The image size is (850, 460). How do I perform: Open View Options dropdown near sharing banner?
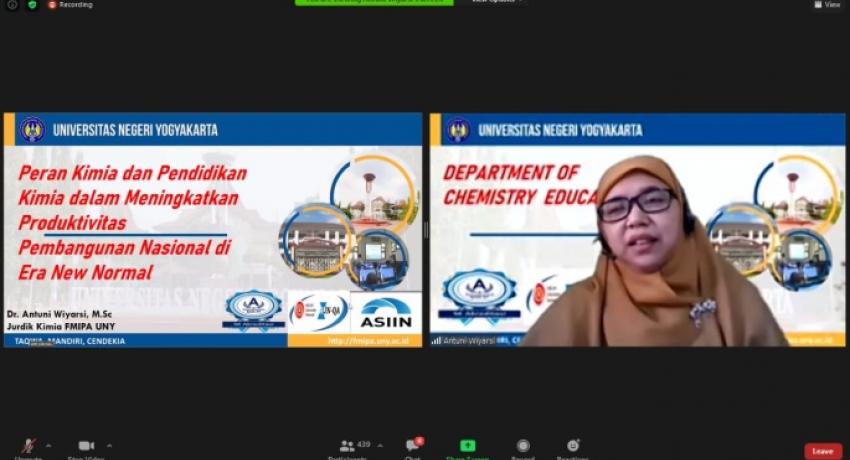coord(498,2)
